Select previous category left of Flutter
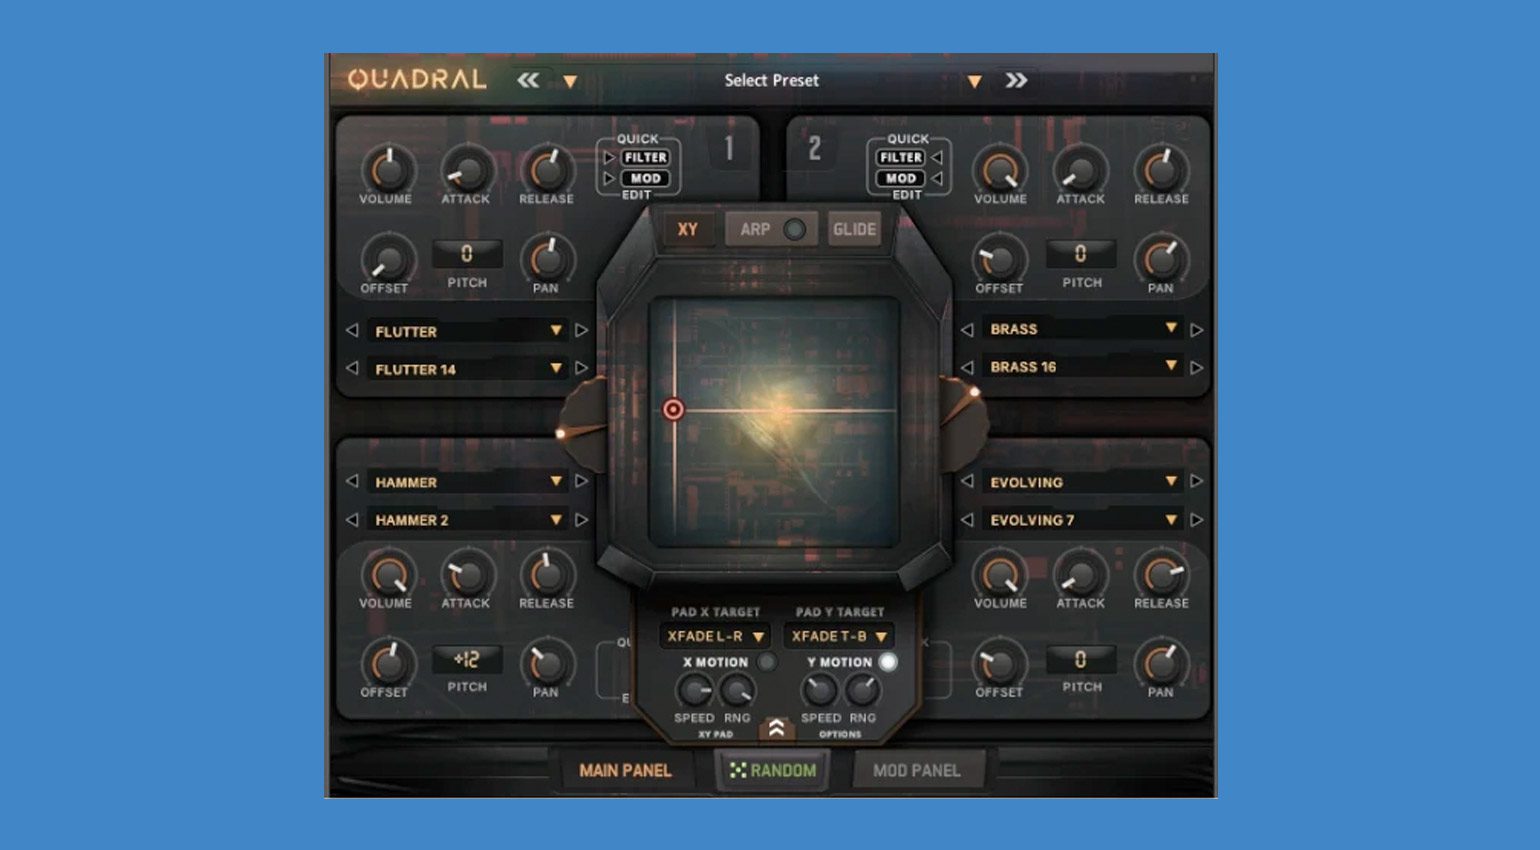The height and width of the screenshot is (850, 1540). coord(352,330)
